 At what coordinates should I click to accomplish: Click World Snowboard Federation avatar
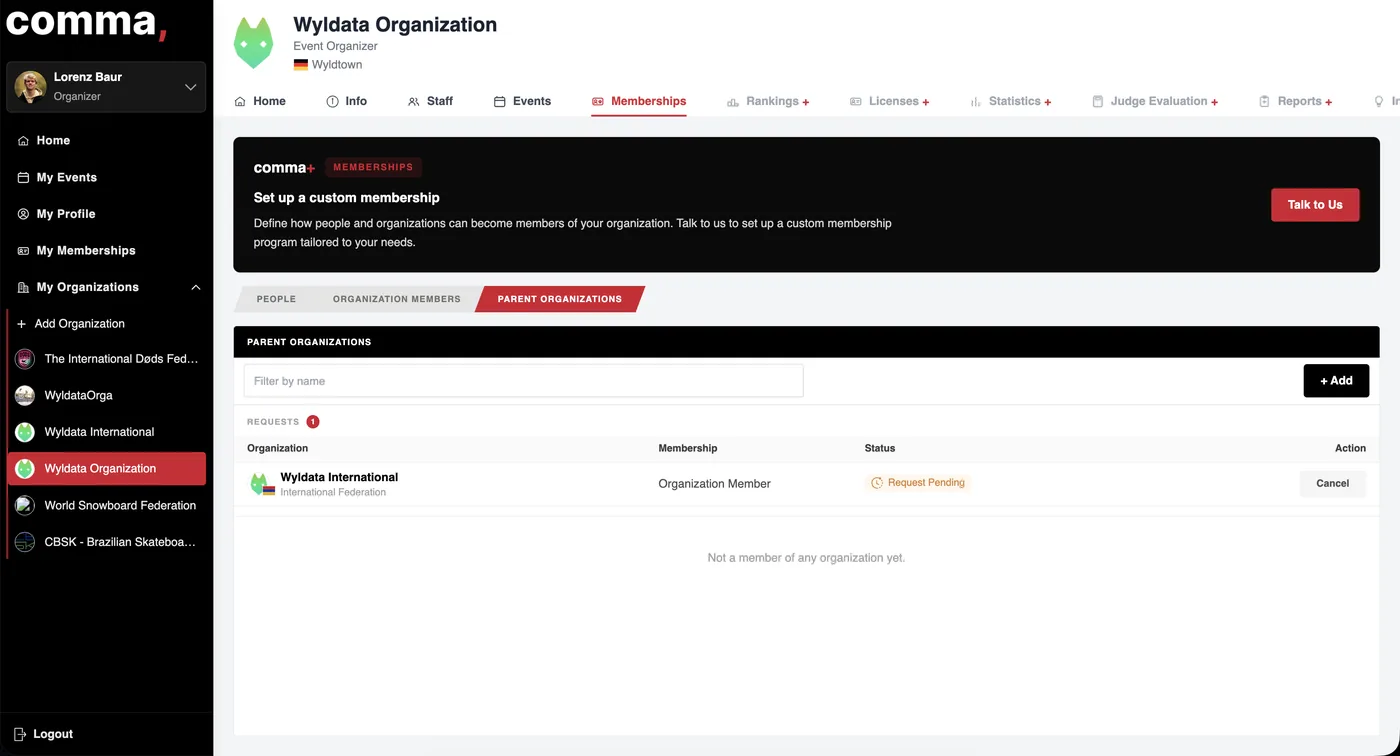pos(25,505)
